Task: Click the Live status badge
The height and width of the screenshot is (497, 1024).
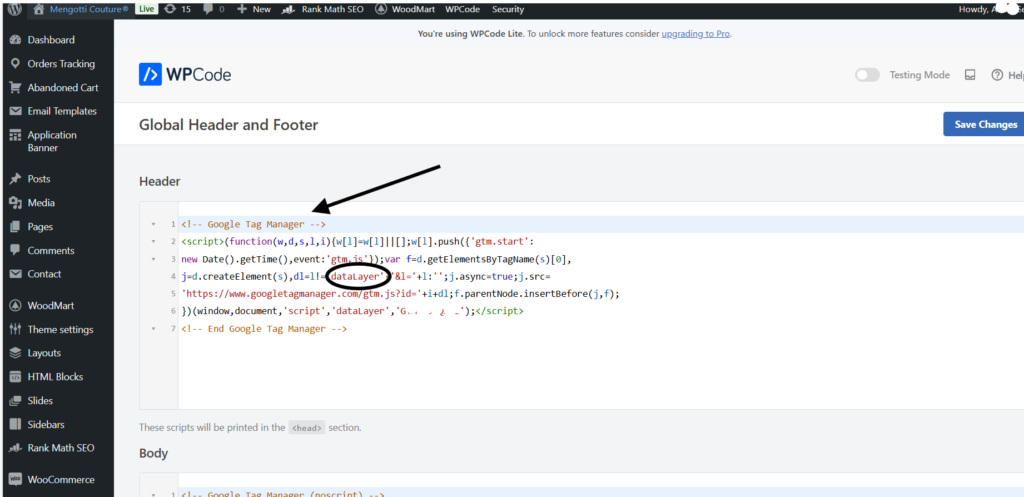Action: (146, 9)
